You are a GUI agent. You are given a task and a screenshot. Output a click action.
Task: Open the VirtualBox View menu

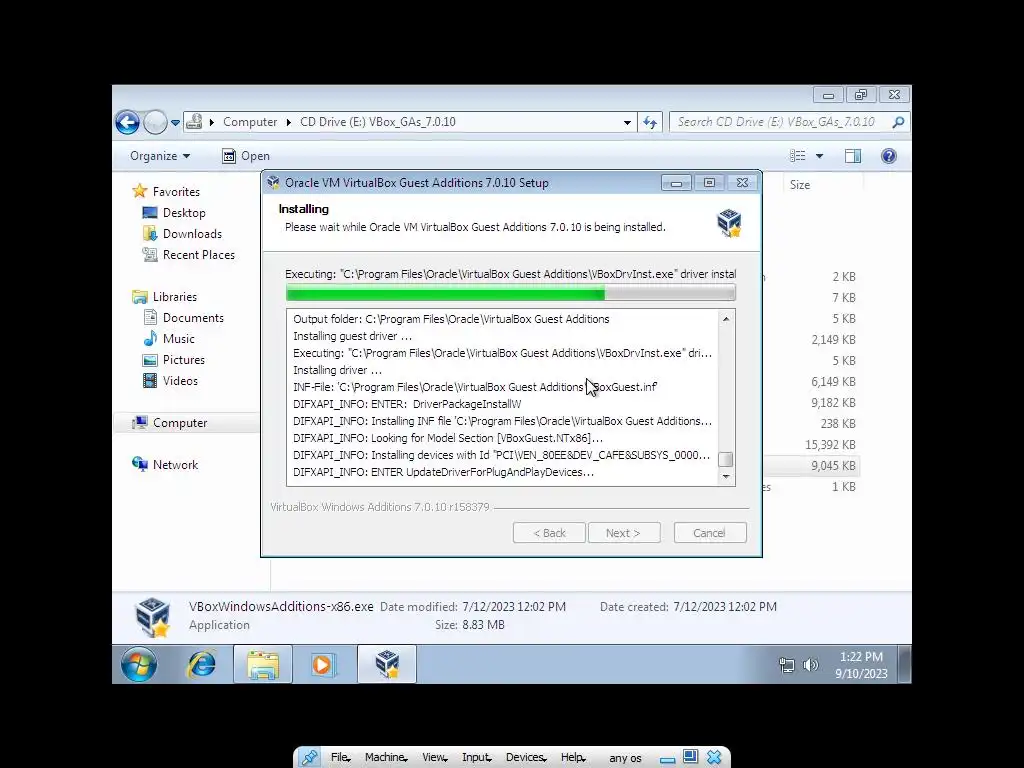(x=434, y=758)
